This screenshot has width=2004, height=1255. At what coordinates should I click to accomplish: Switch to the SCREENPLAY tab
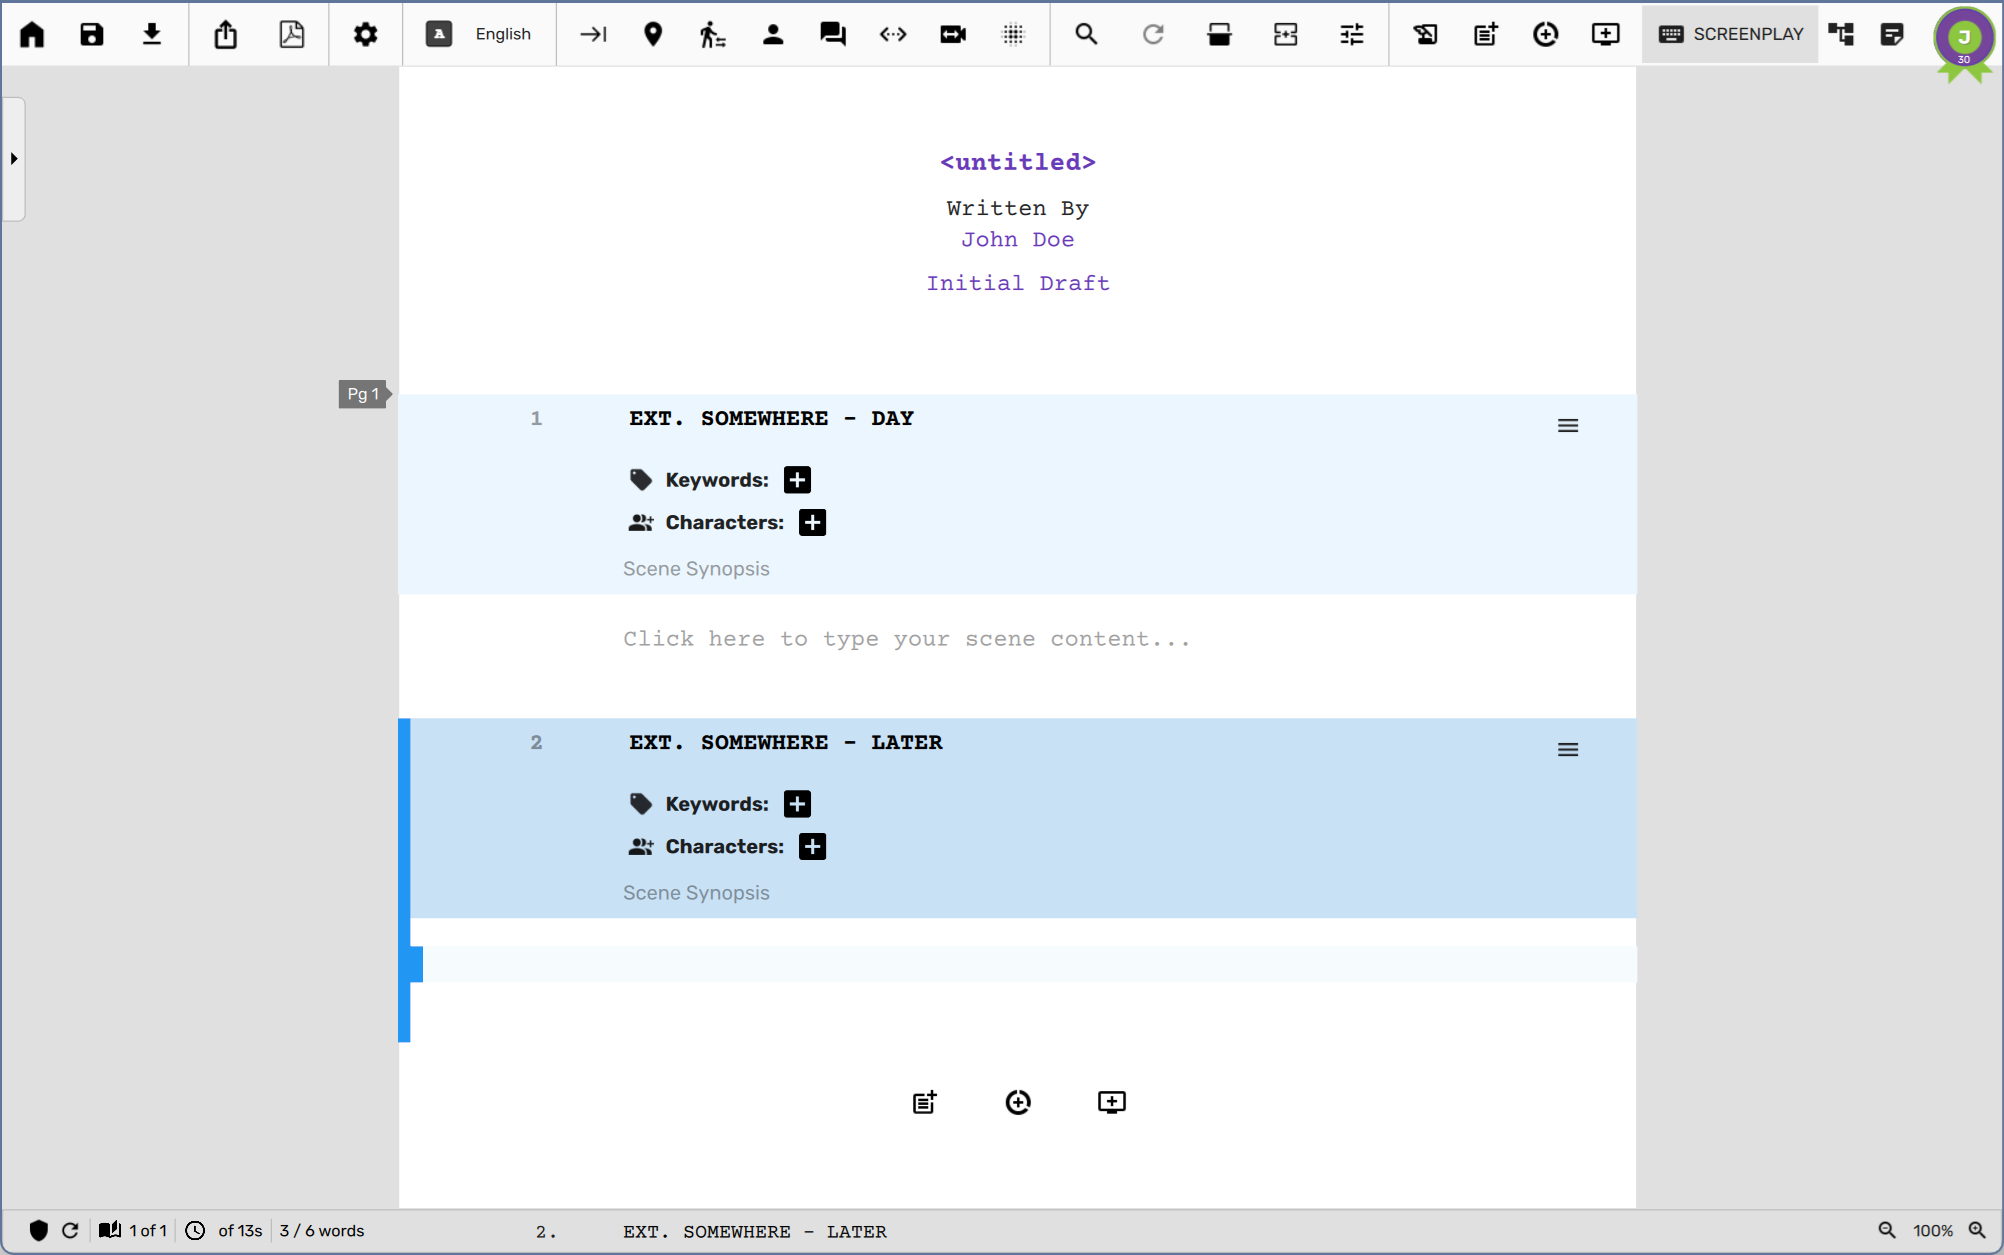(1730, 34)
